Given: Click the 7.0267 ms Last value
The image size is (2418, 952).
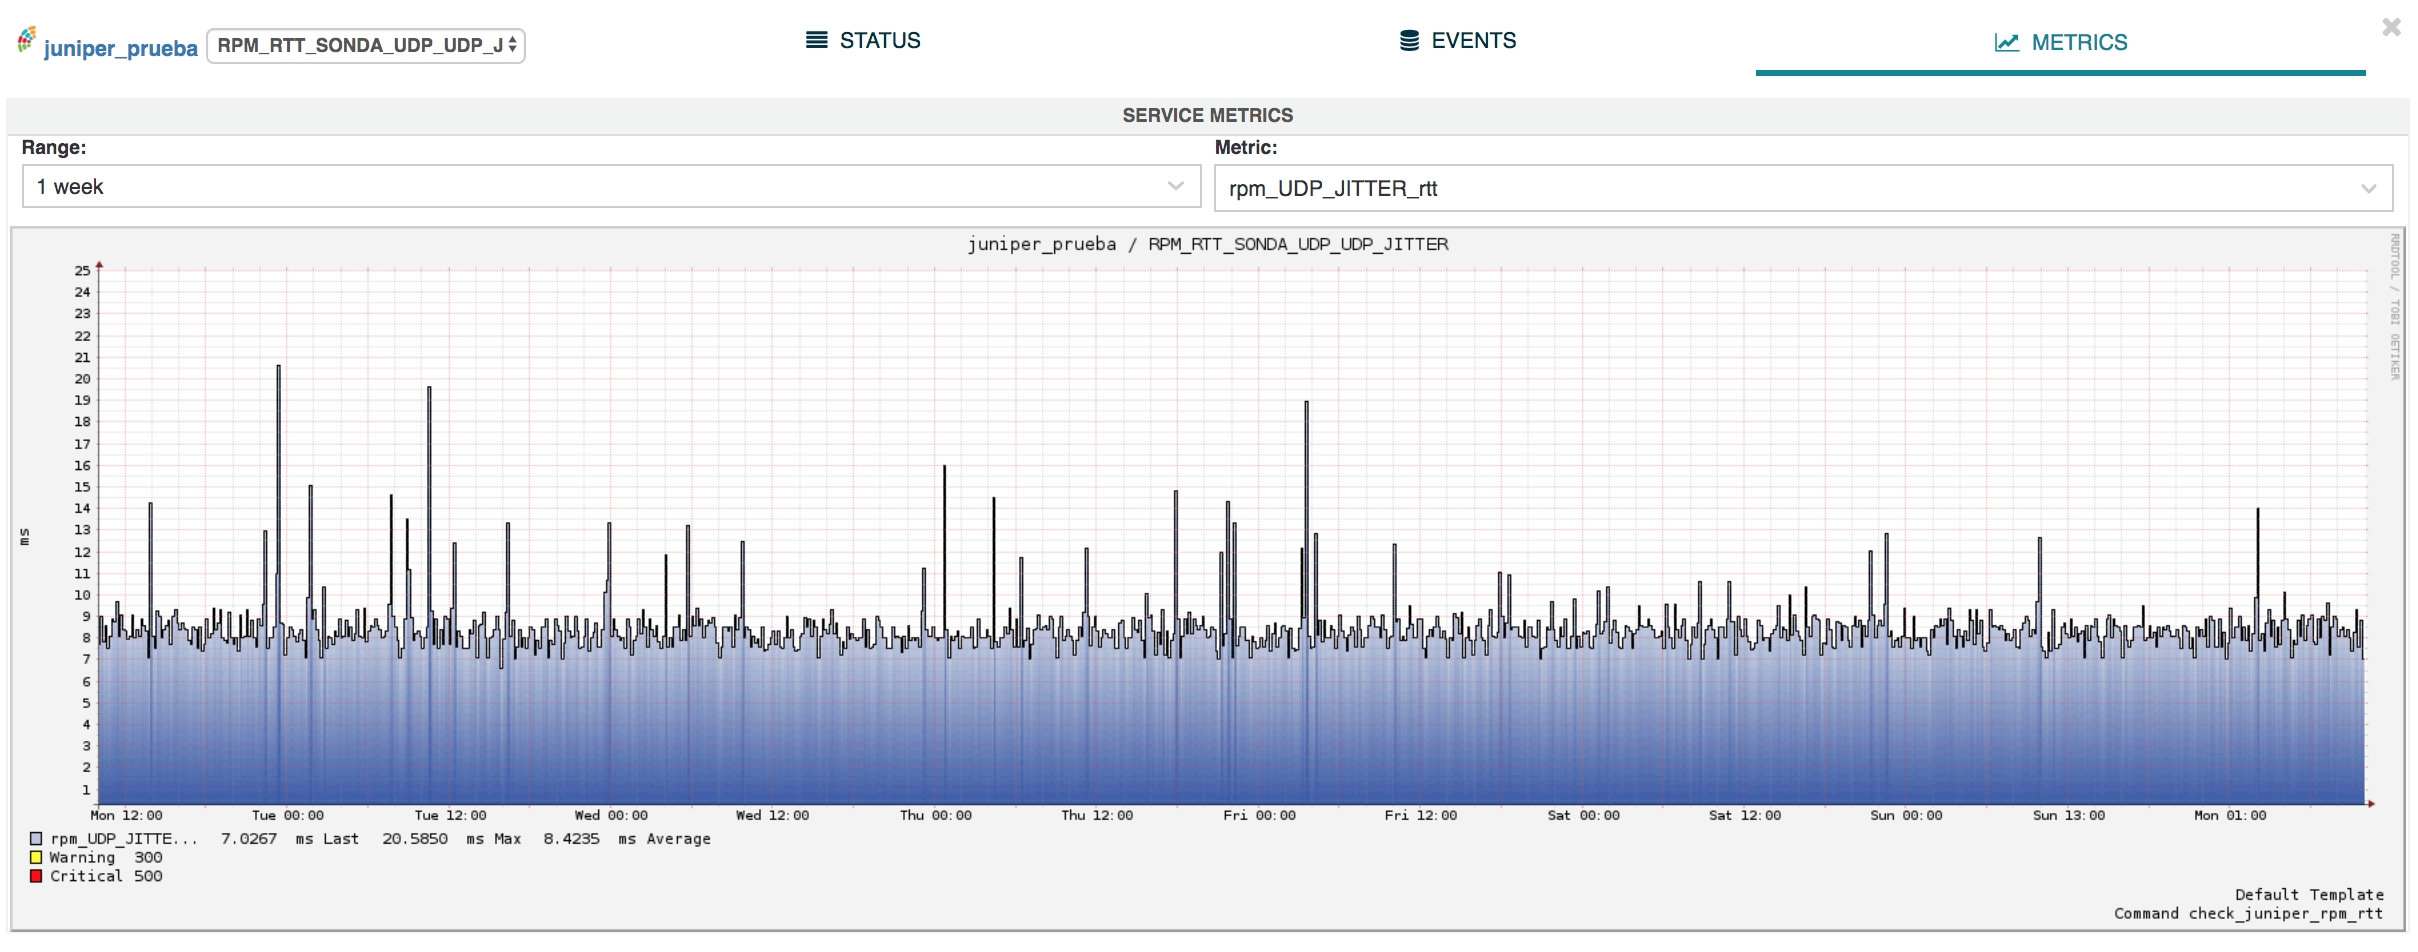Looking at the screenshot, I should tap(290, 839).
